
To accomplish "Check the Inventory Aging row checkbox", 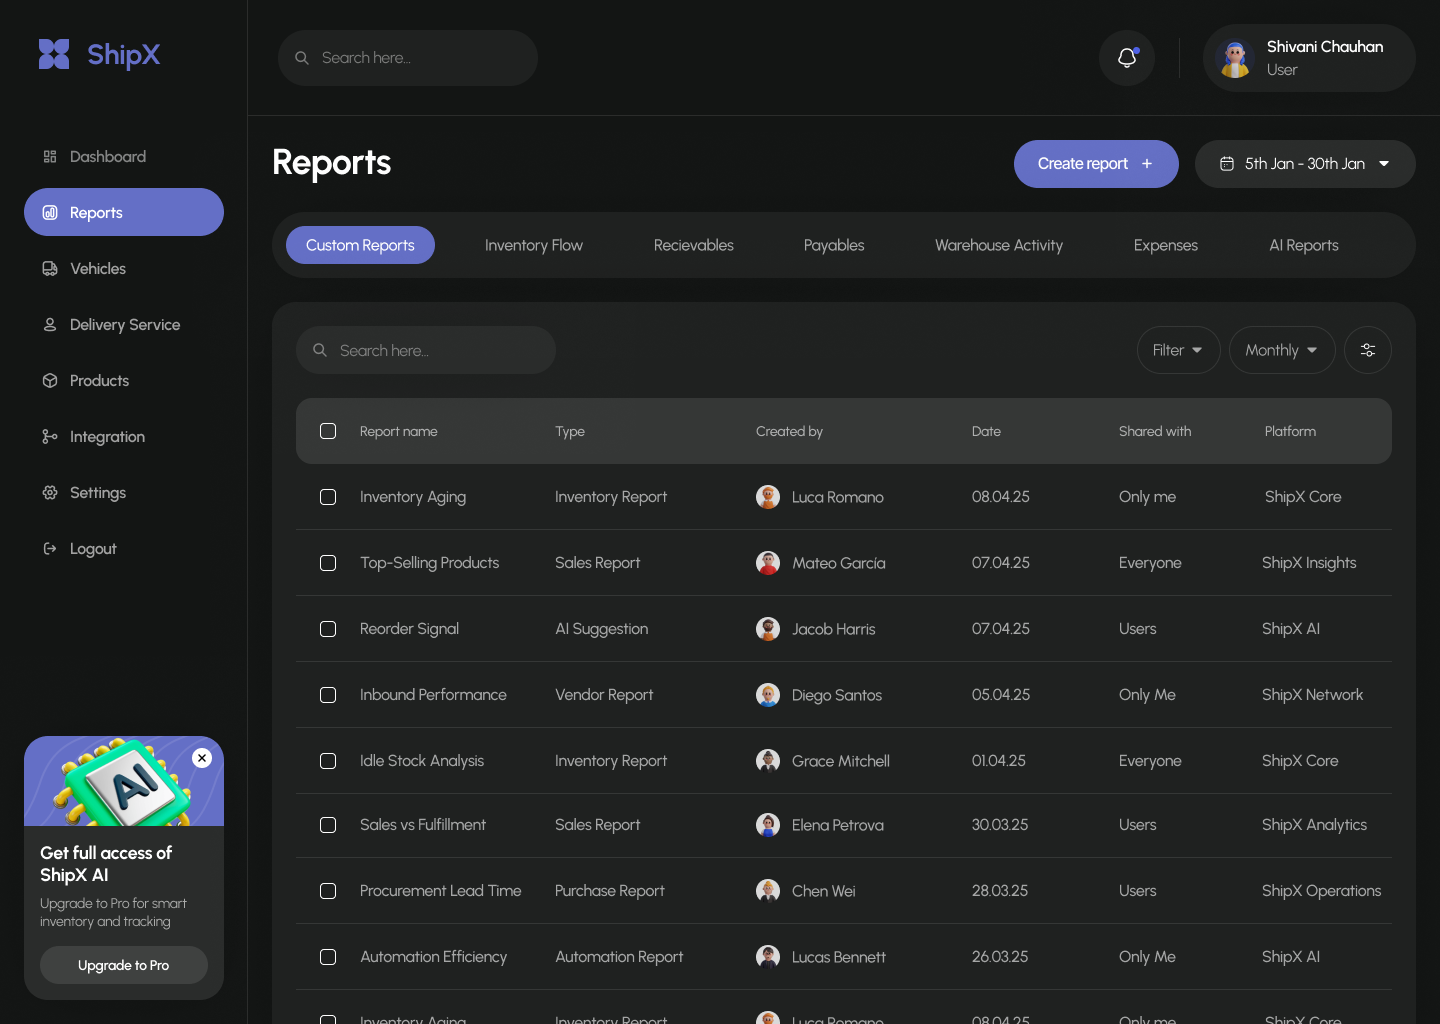I will [x=328, y=497].
